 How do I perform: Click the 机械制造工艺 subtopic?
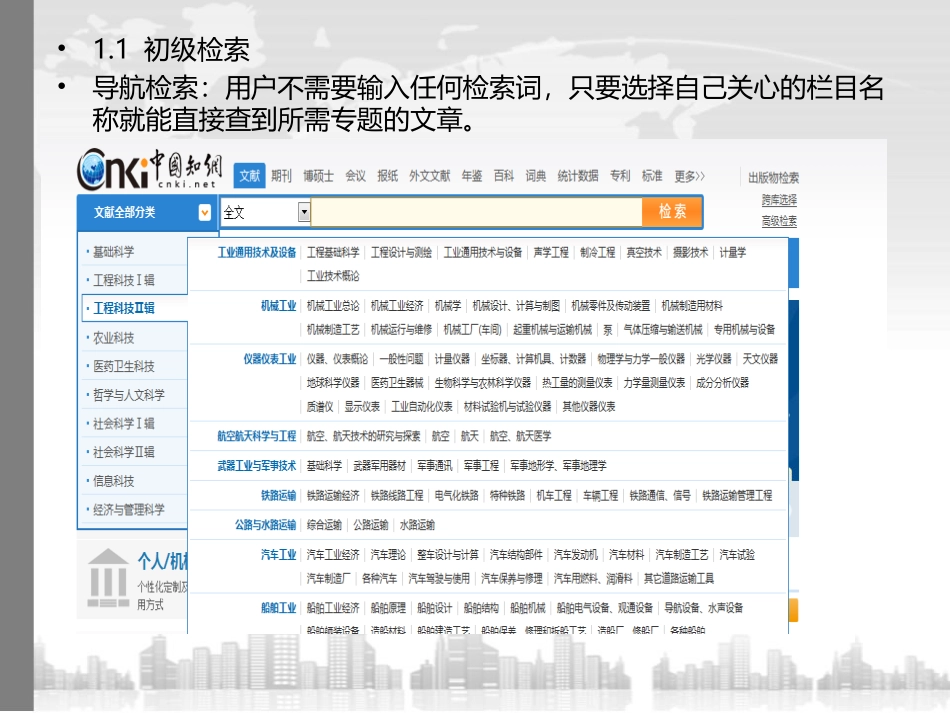point(333,330)
